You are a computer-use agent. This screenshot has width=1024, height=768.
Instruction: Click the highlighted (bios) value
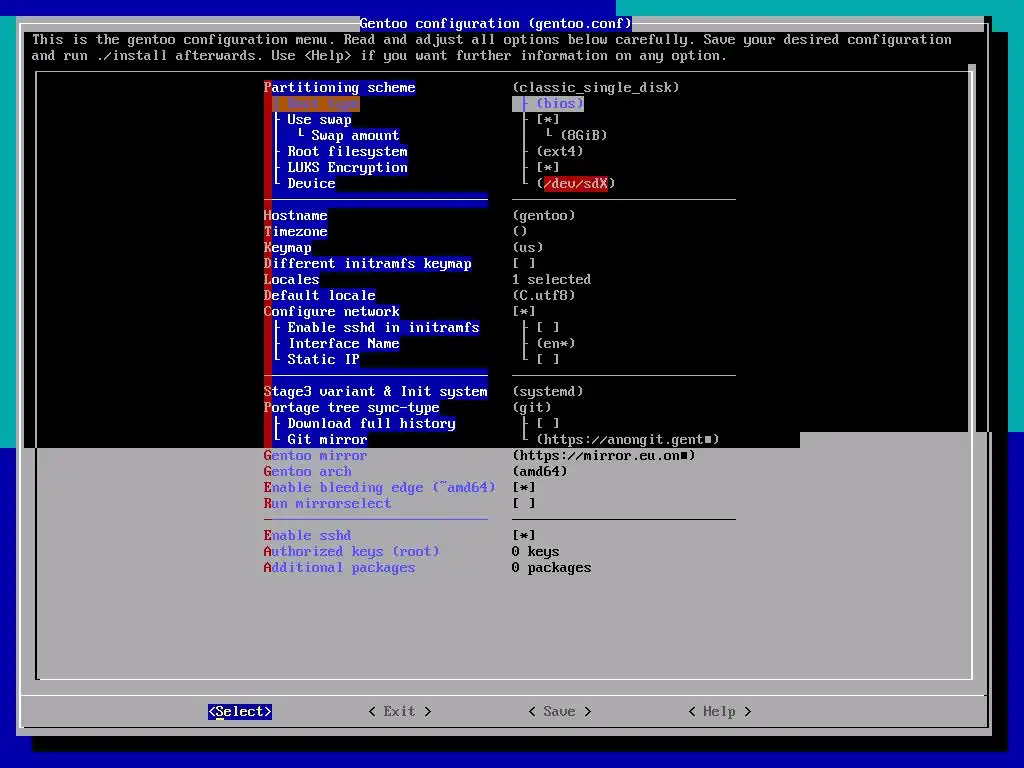point(560,103)
